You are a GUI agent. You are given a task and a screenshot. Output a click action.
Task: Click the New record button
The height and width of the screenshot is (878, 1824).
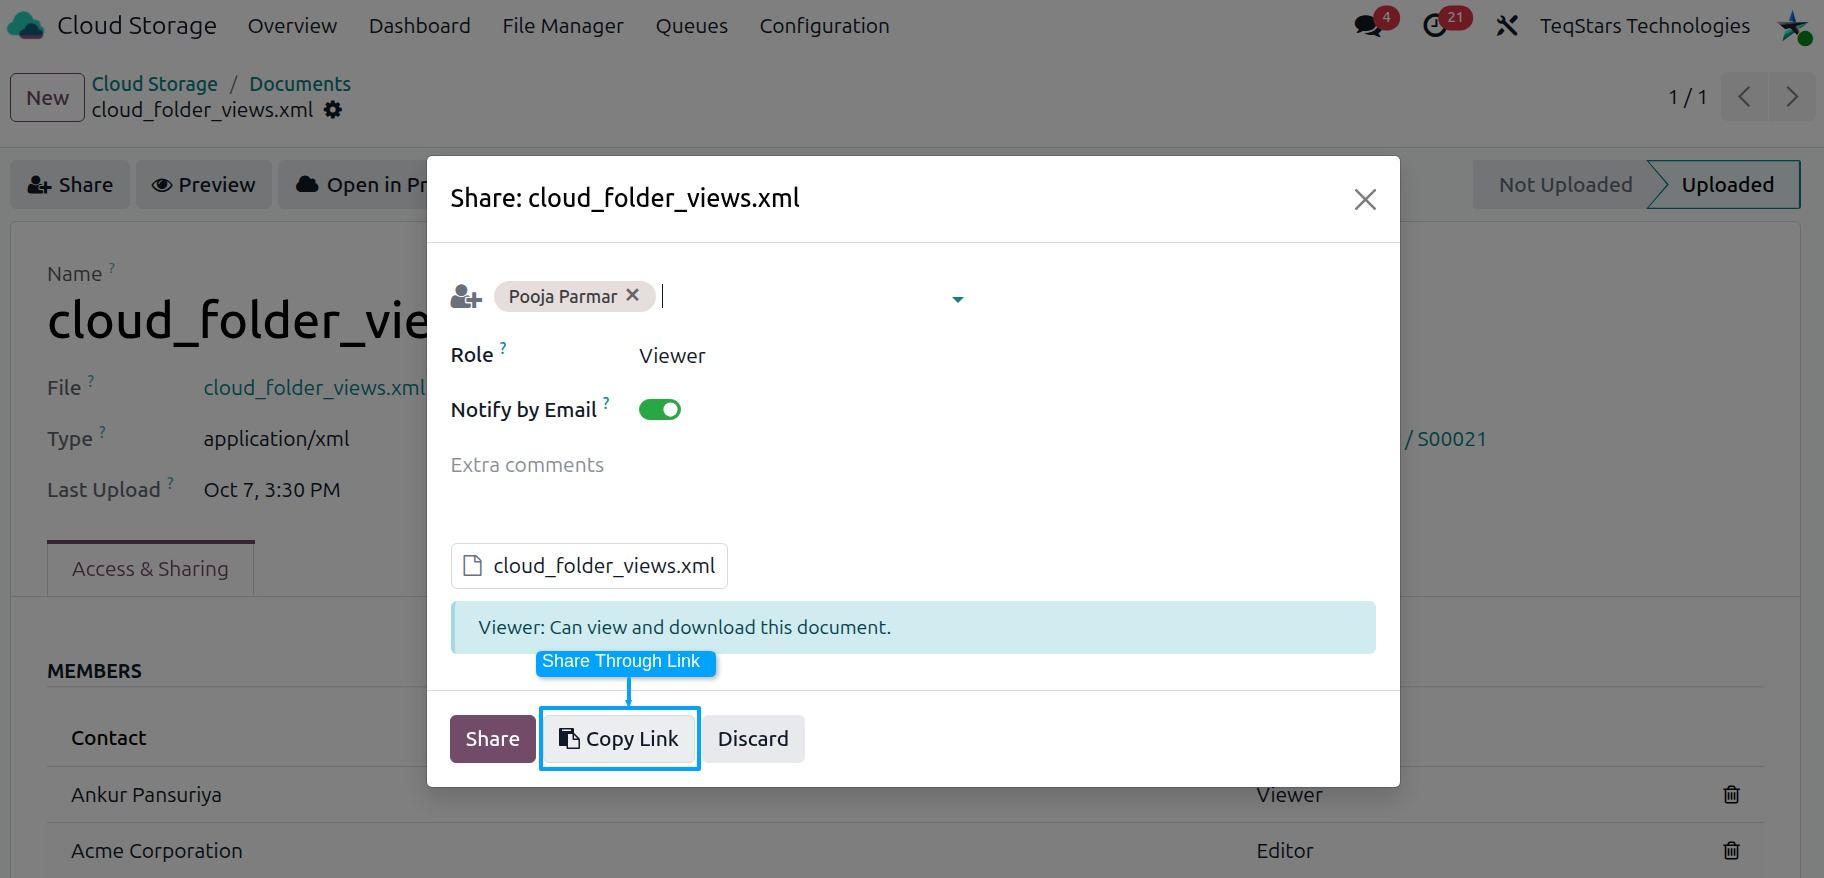click(48, 98)
